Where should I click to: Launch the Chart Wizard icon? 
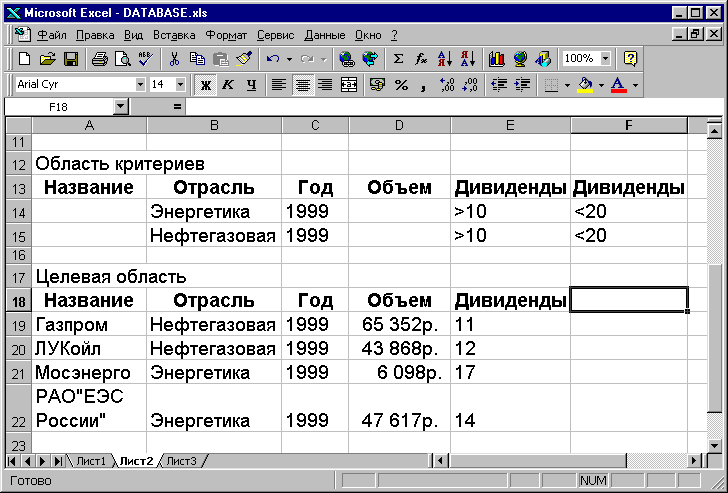pos(496,59)
